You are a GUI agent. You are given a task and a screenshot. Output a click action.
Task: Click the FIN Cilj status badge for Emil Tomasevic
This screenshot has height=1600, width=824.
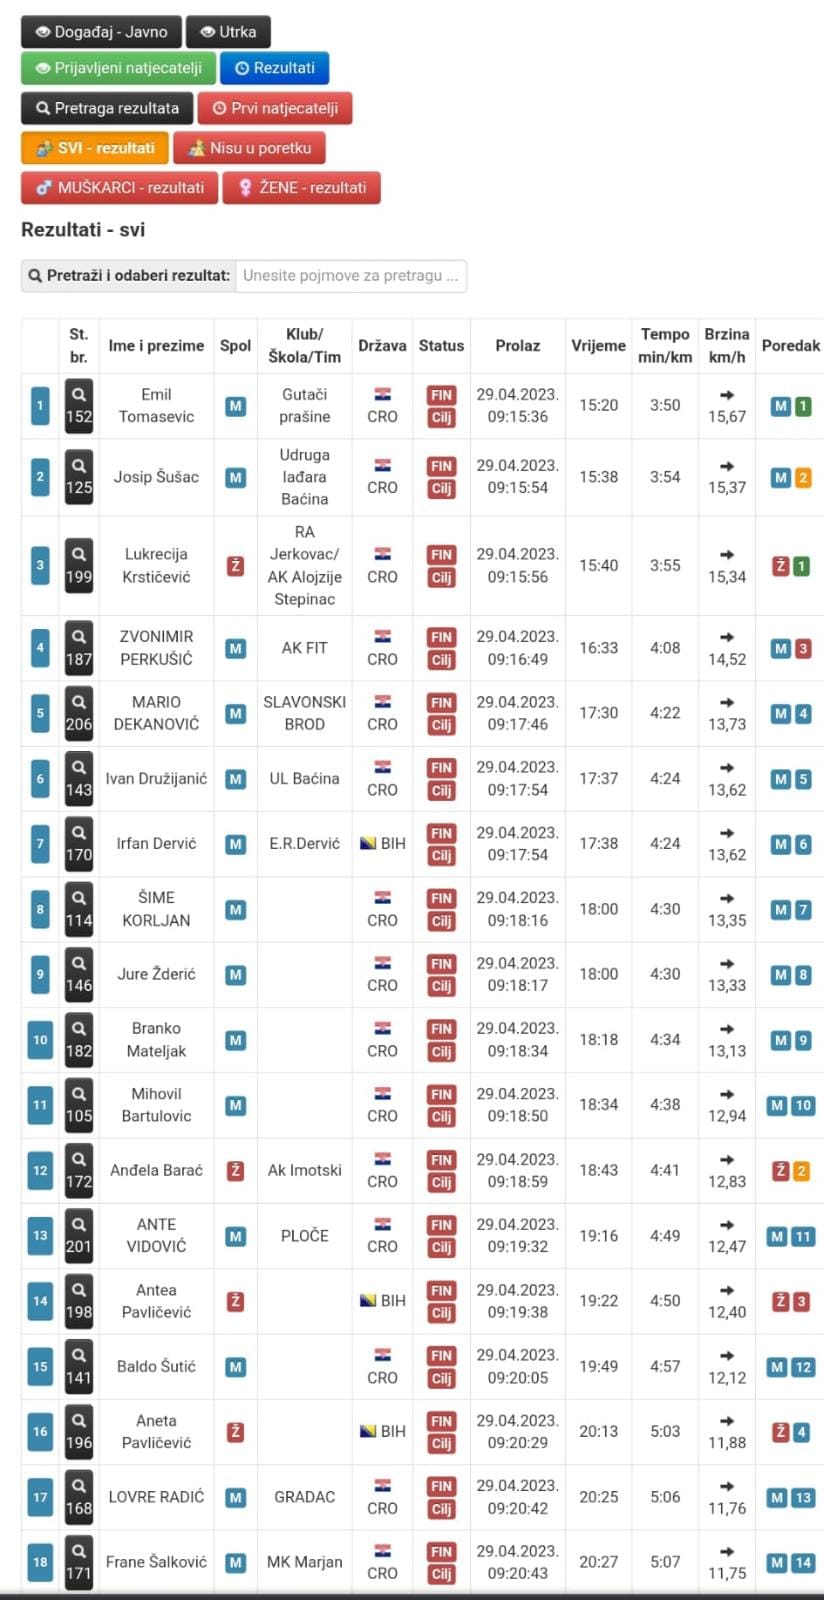click(441, 405)
